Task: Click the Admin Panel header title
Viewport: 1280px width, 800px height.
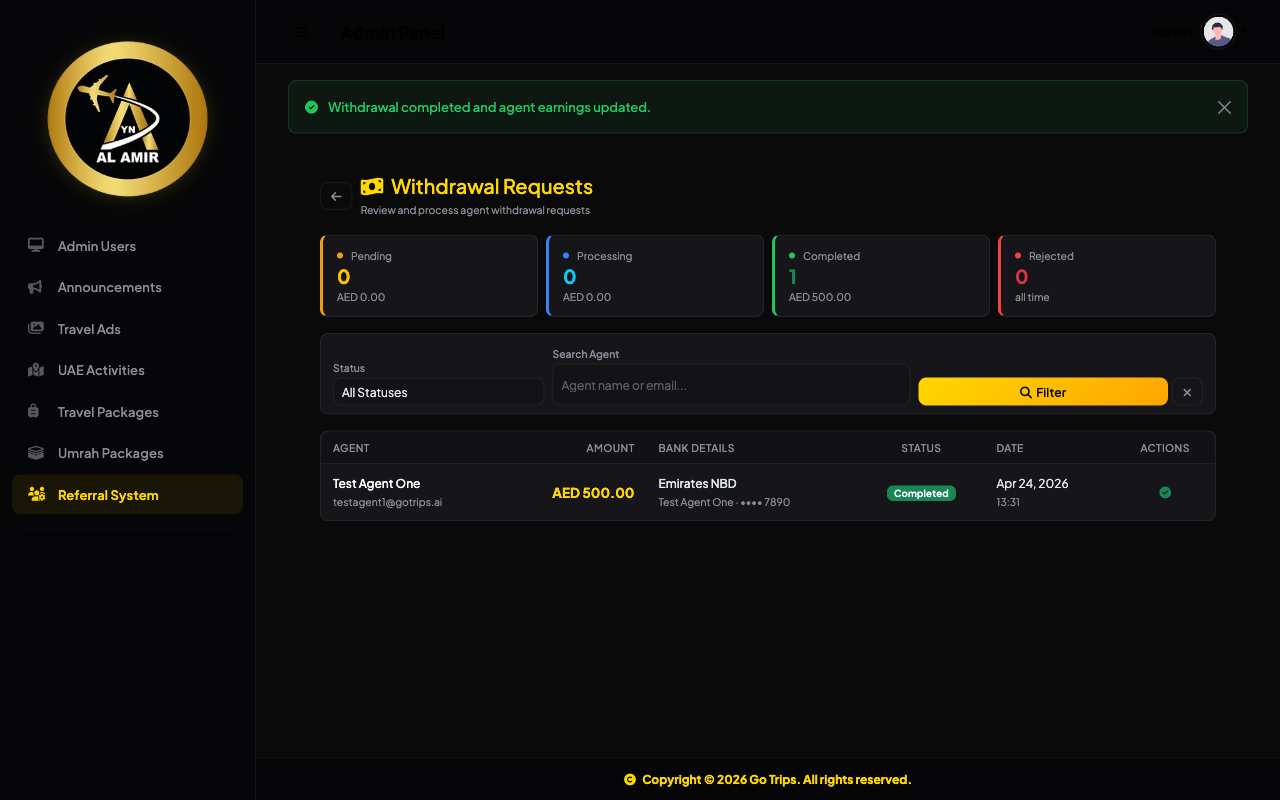Action: click(x=392, y=32)
